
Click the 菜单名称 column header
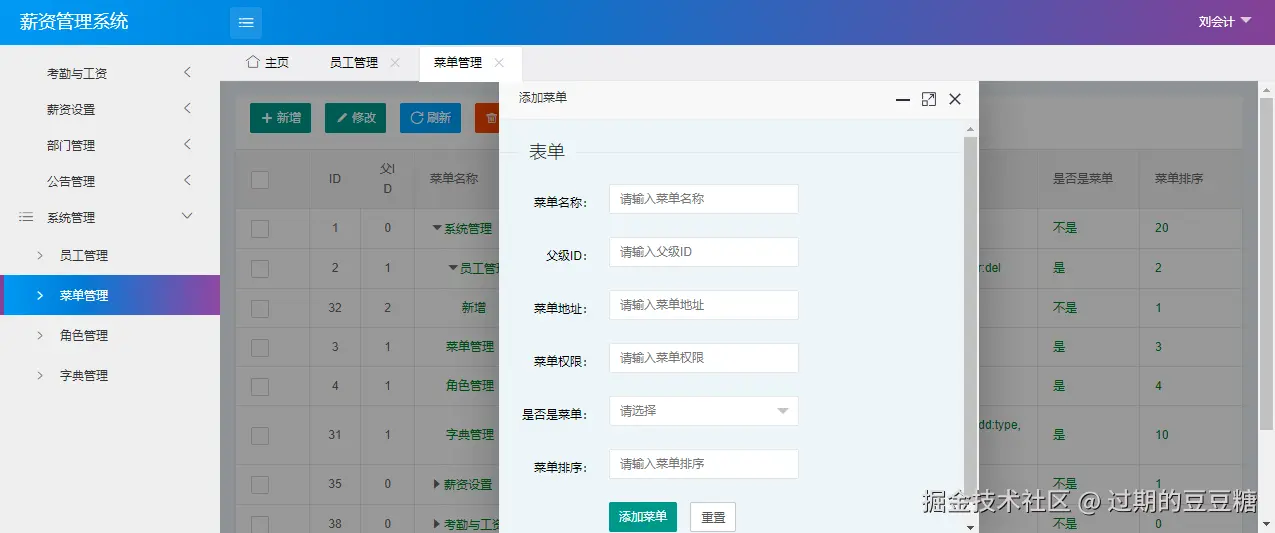click(x=454, y=179)
